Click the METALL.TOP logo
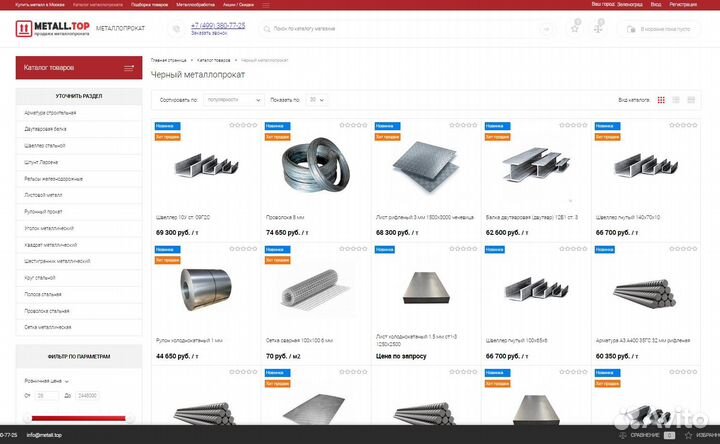The width and height of the screenshot is (720, 444). point(52,28)
